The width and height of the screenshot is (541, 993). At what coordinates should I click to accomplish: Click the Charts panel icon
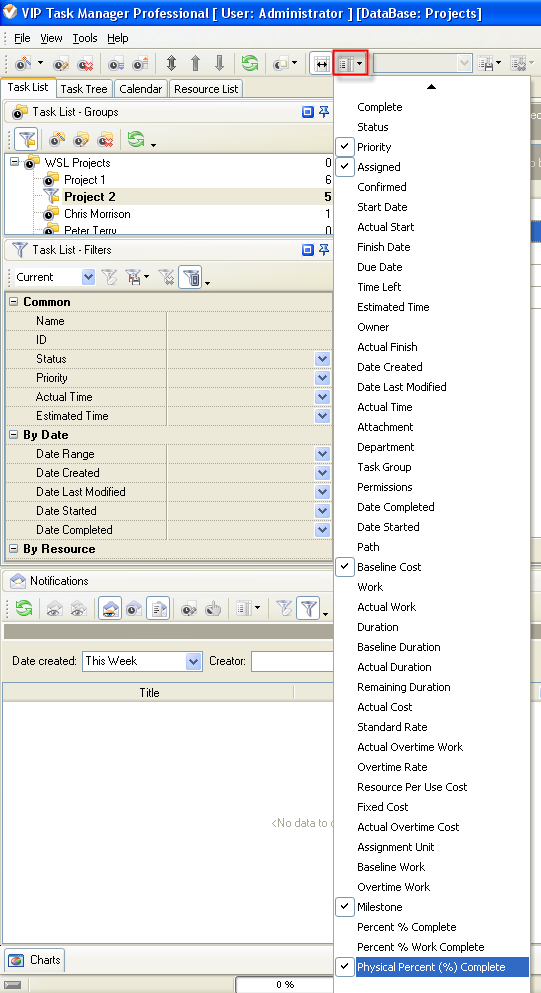coord(16,960)
